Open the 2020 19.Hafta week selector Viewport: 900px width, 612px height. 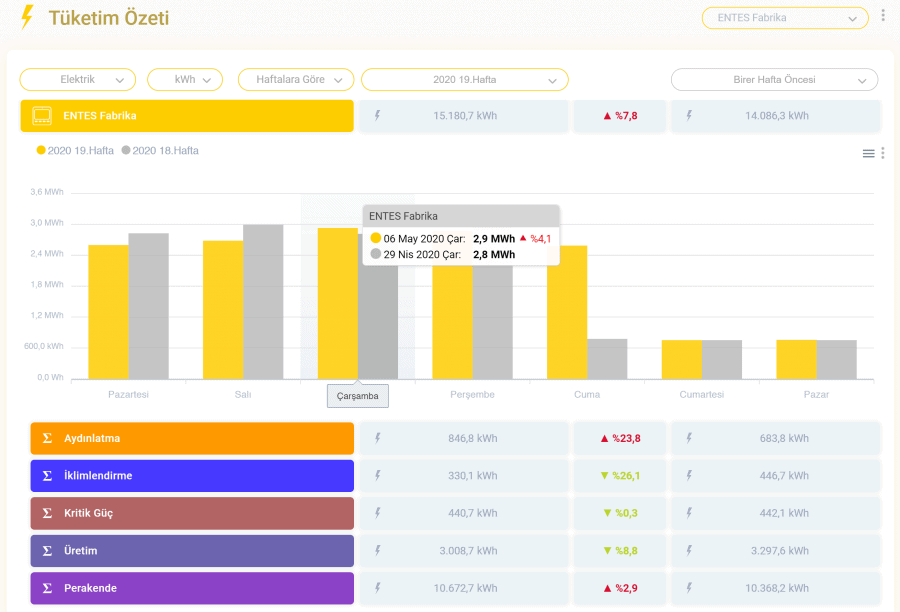coord(464,79)
